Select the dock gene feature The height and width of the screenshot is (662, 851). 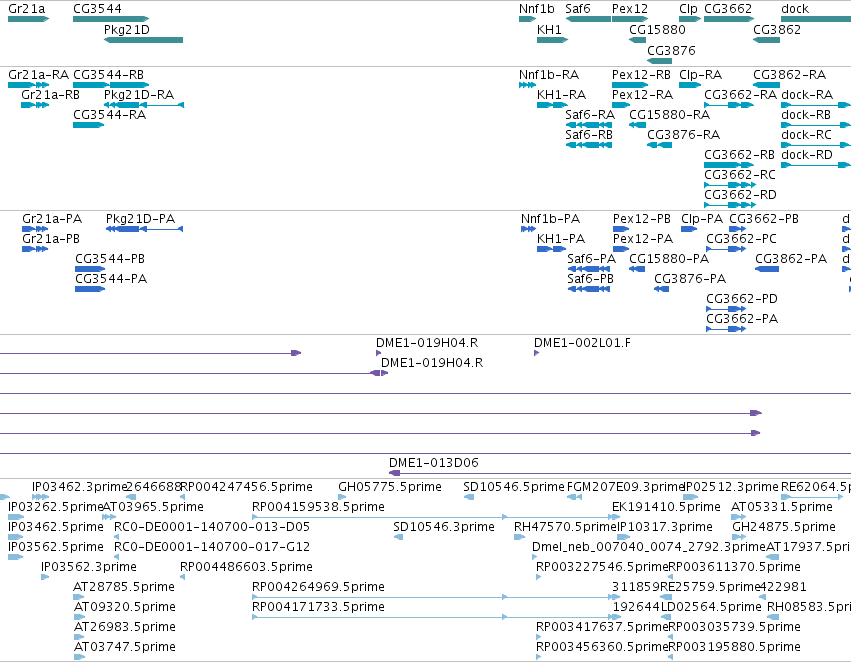(816, 19)
